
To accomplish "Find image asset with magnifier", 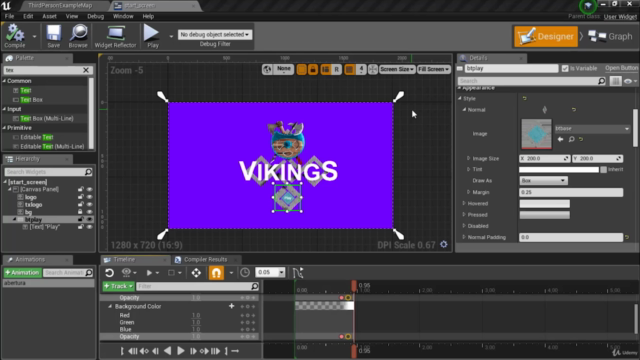I will point(571,139).
